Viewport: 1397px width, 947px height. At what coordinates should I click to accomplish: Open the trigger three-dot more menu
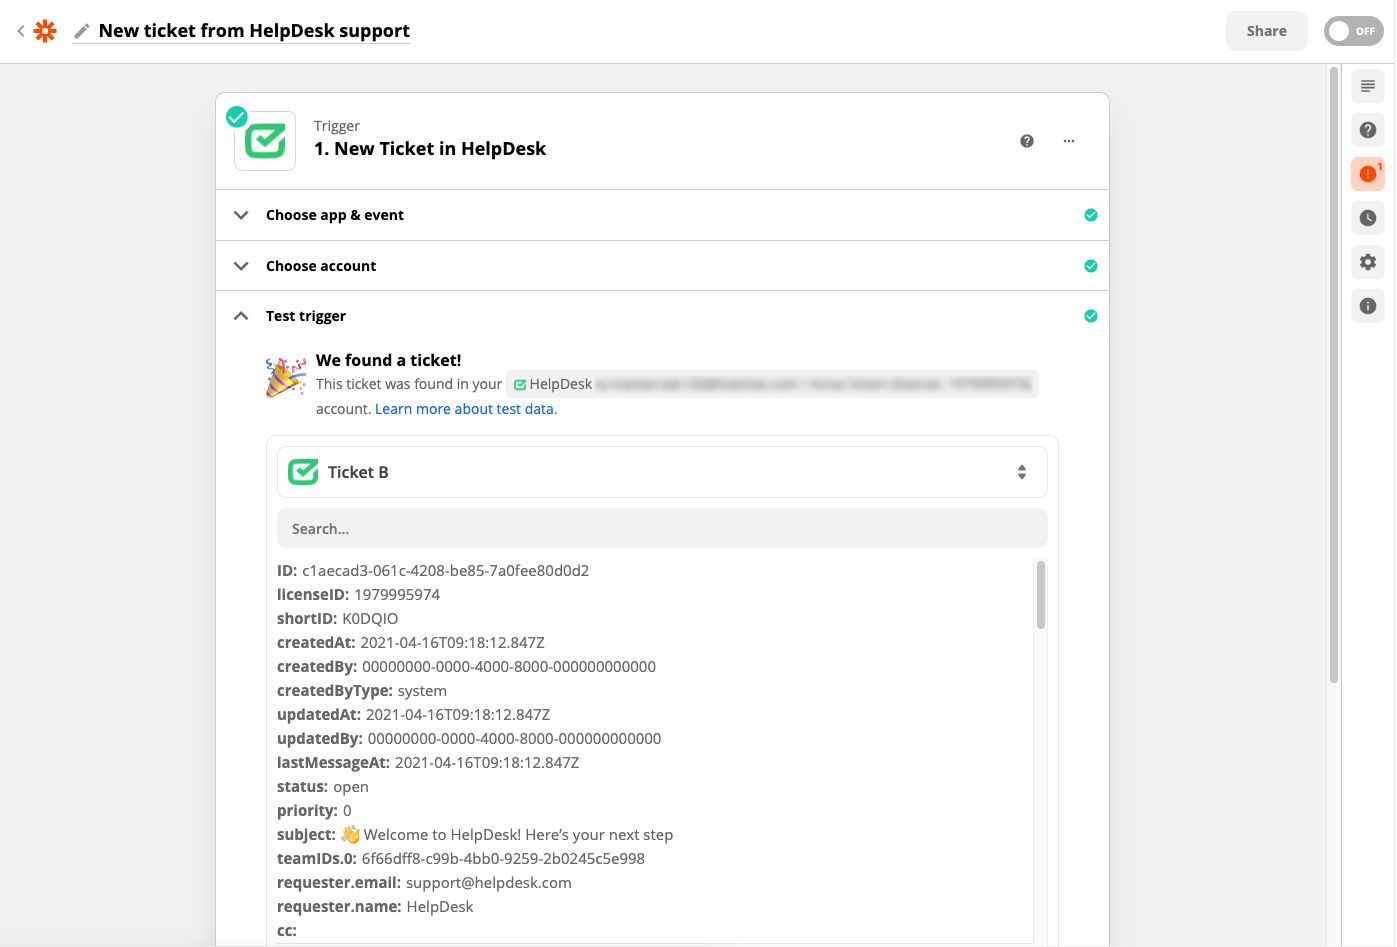tap(1068, 141)
